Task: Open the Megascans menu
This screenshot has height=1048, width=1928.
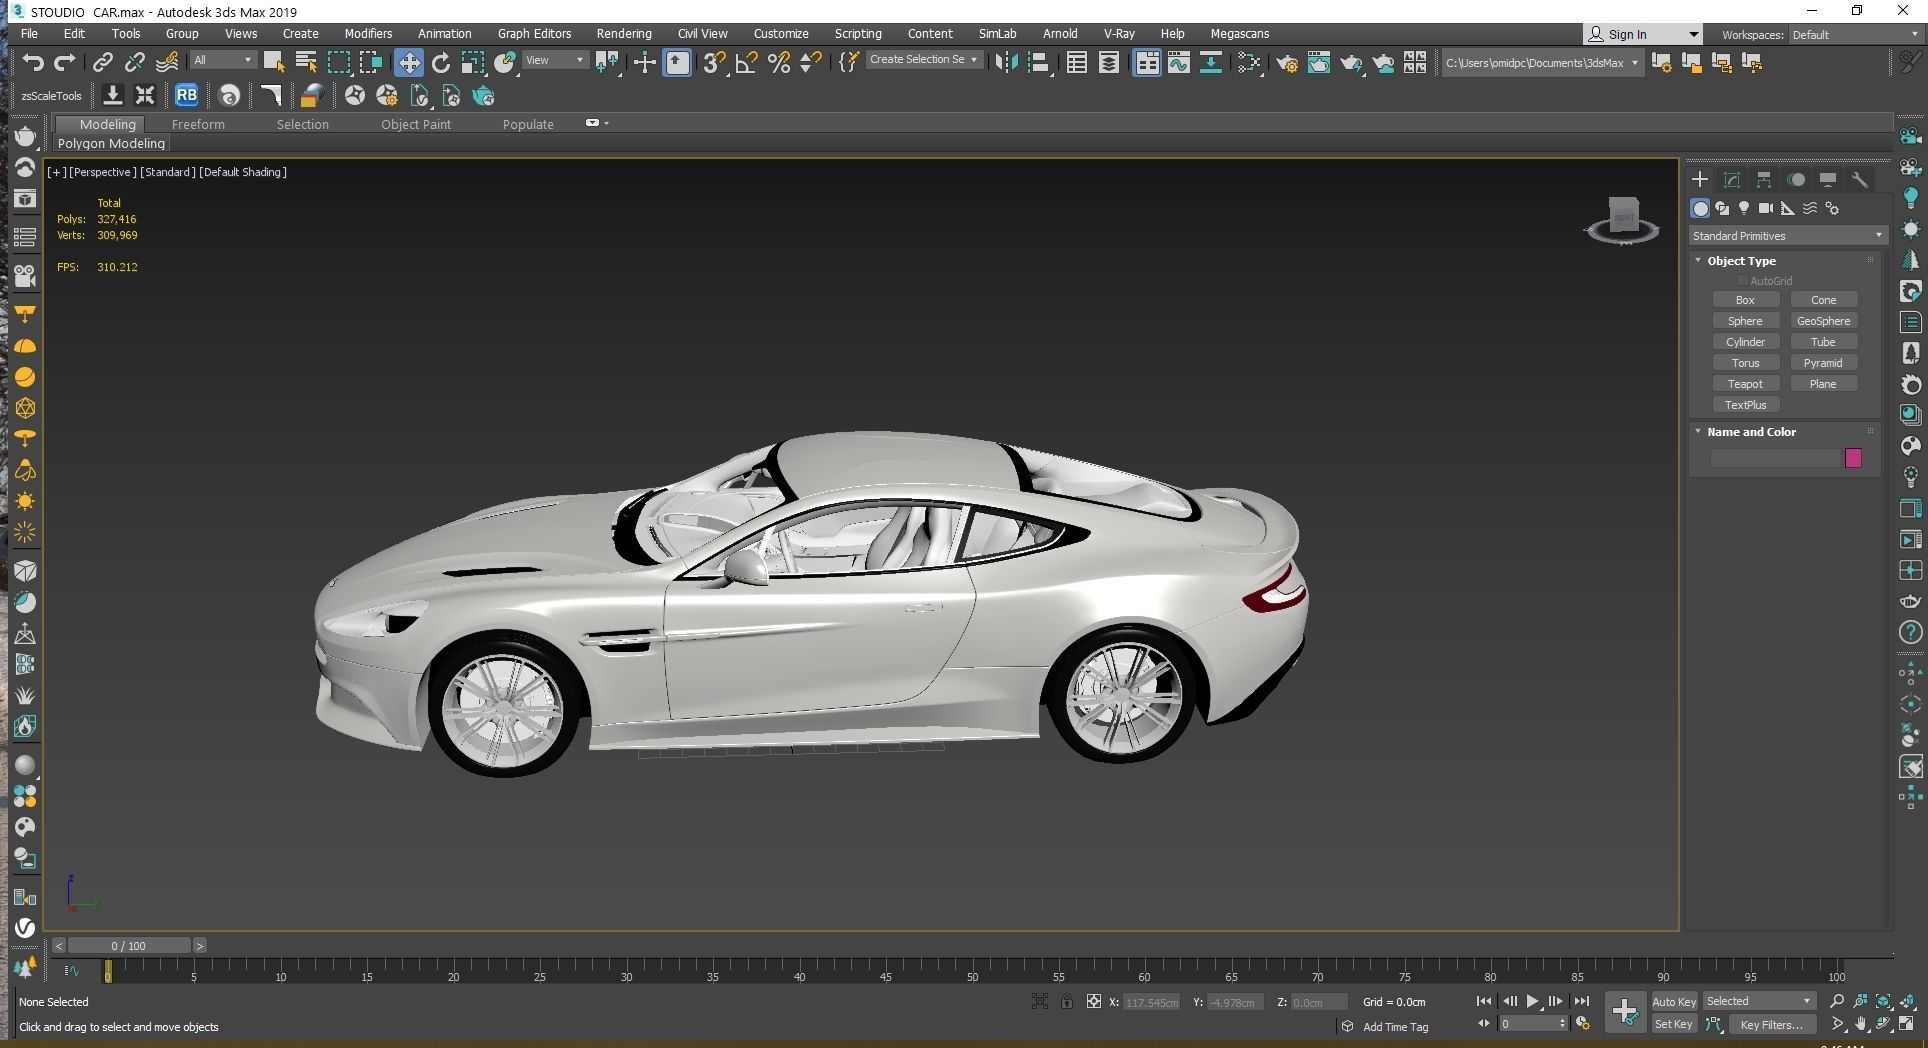Action: click(1239, 34)
